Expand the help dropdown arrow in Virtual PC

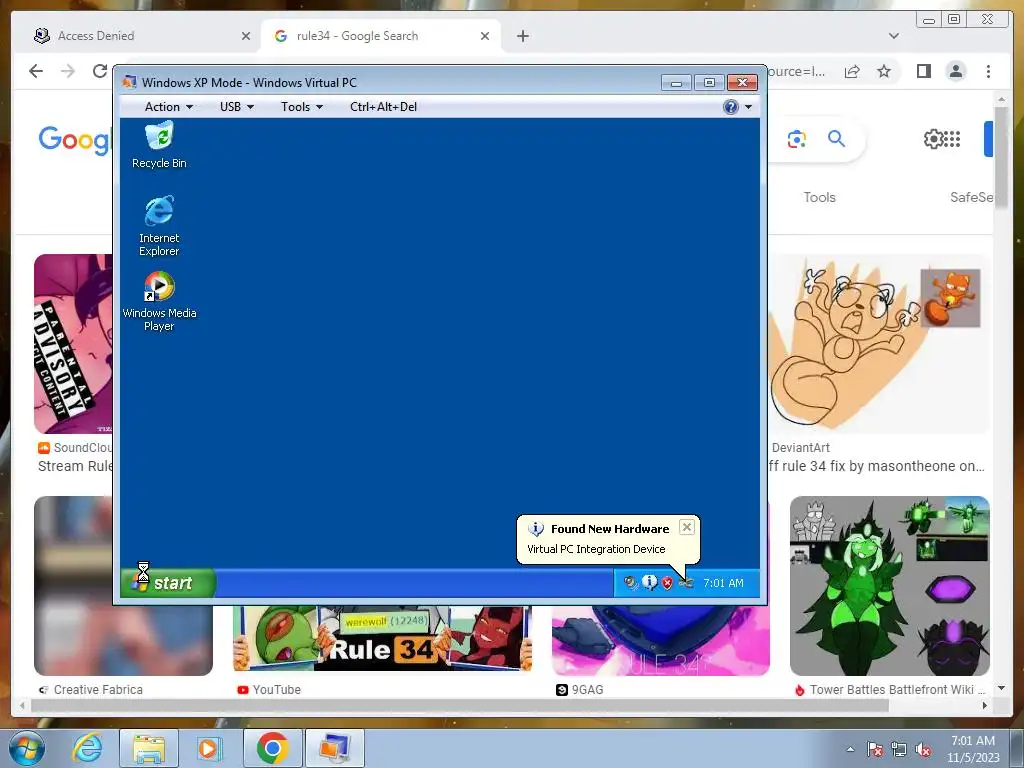pos(748,107)
